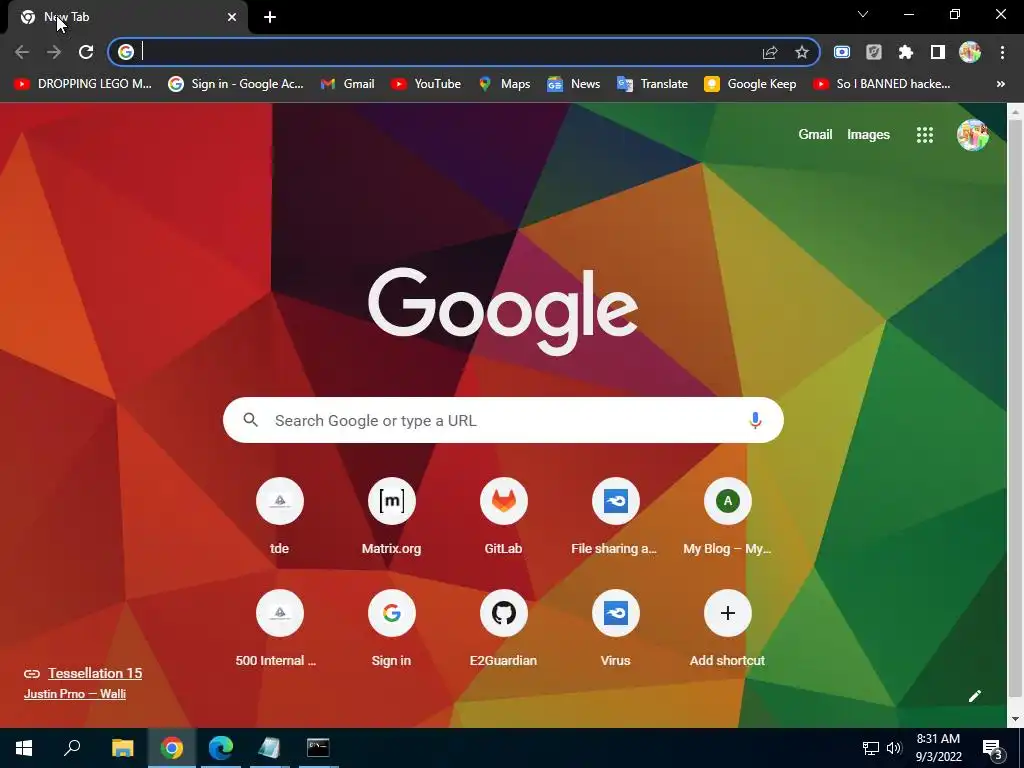Viewport: 1024px width, 768px height.
Task: Click the Images link
Action: (x=869, y=135)
